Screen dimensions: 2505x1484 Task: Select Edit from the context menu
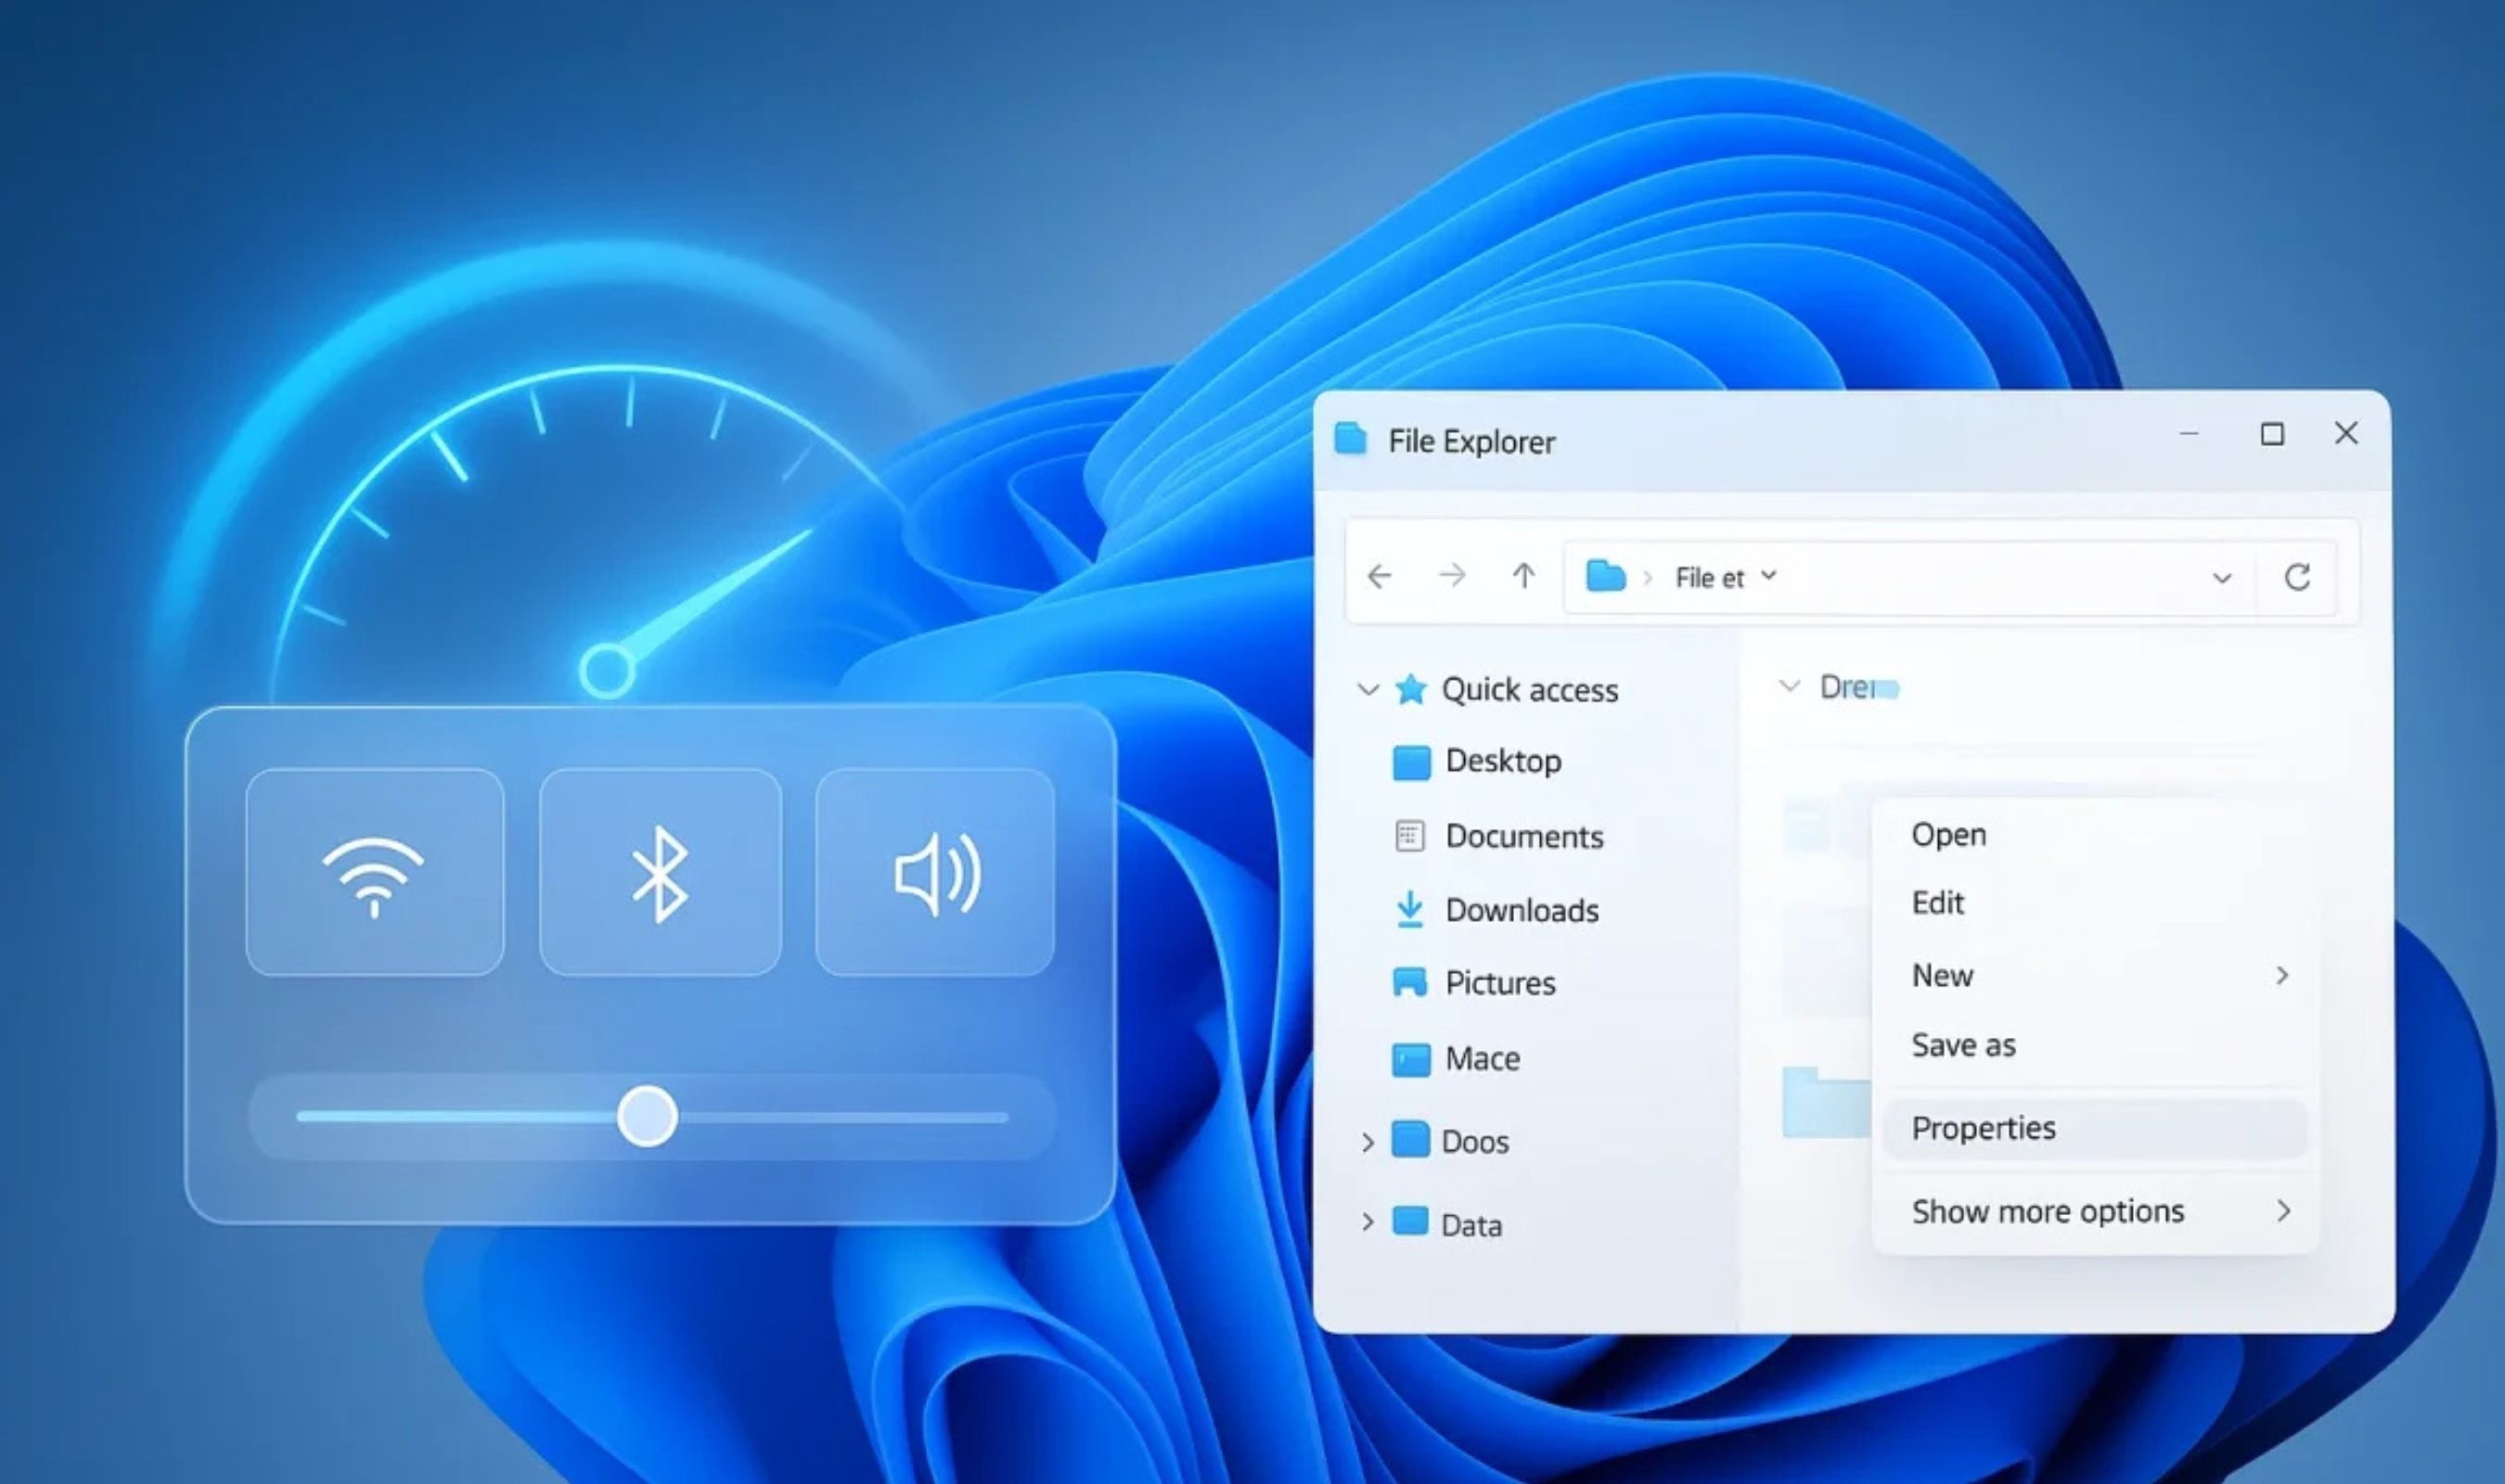pyautogui.click(x=1937, y=902)
